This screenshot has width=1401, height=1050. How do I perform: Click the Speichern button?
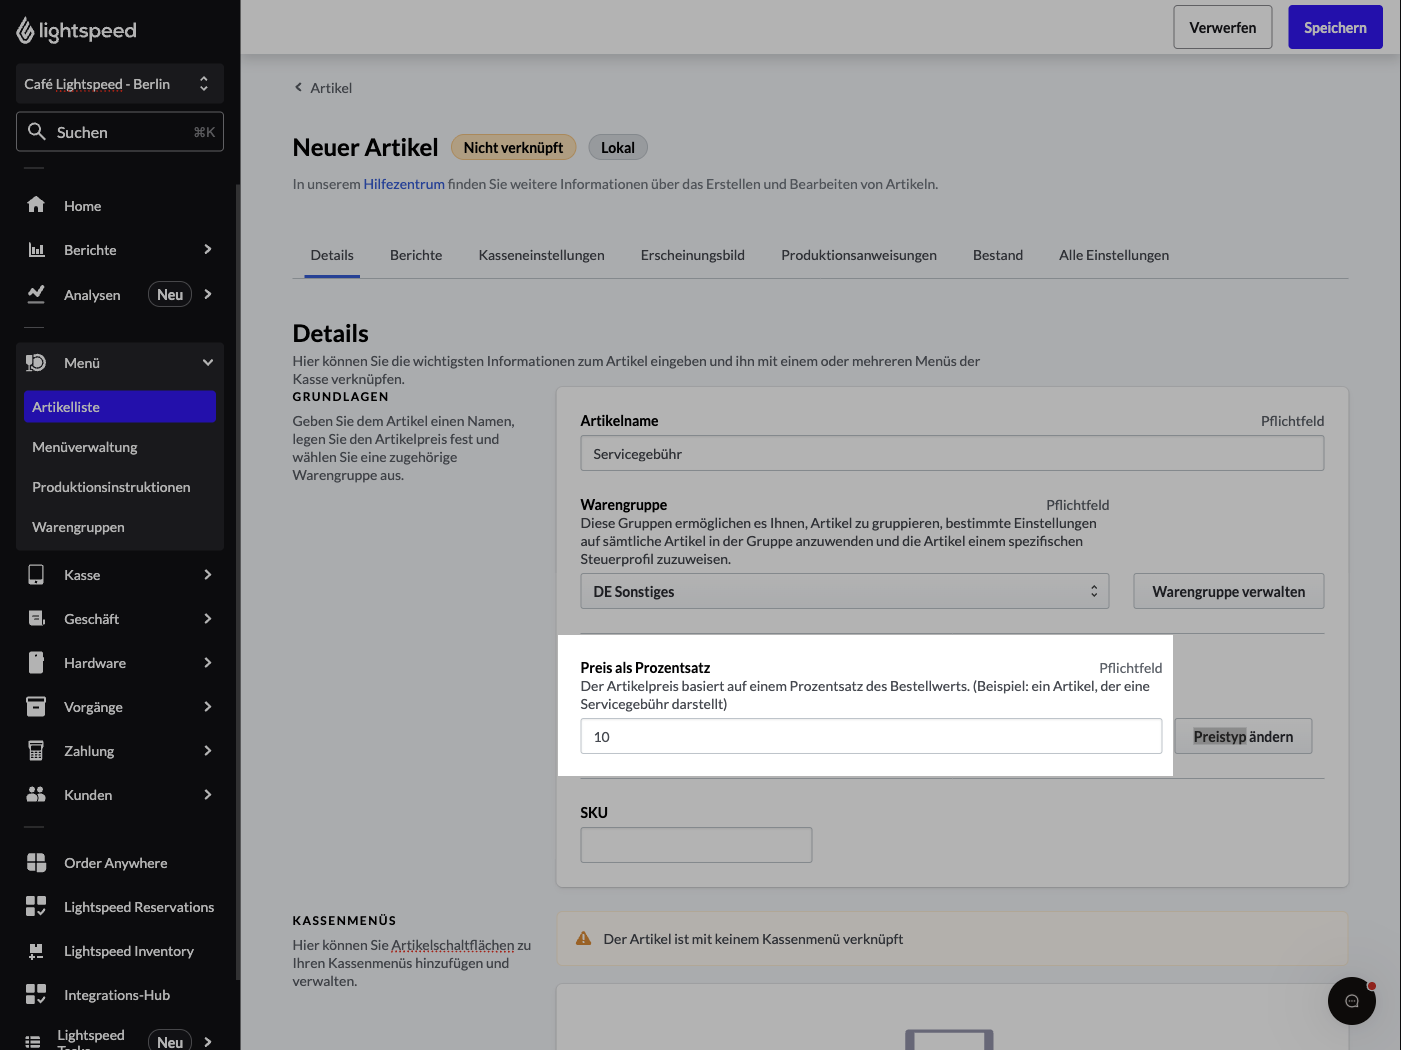point(1335,27)
